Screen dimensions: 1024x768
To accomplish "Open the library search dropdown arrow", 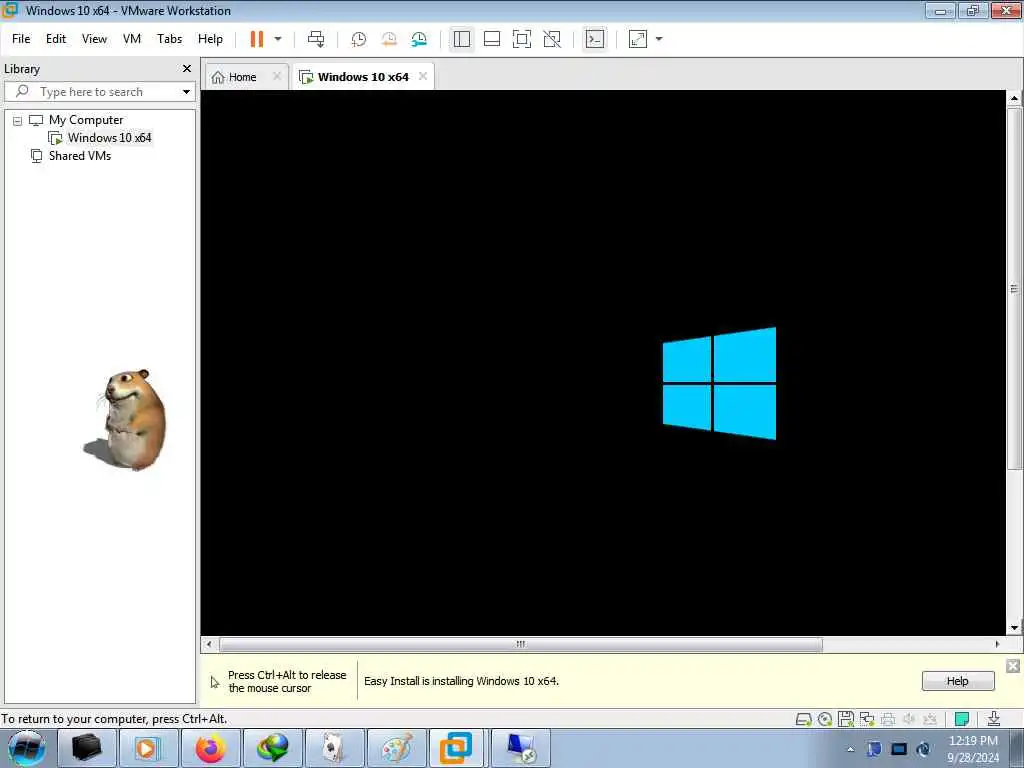I will tap(186, 92).
